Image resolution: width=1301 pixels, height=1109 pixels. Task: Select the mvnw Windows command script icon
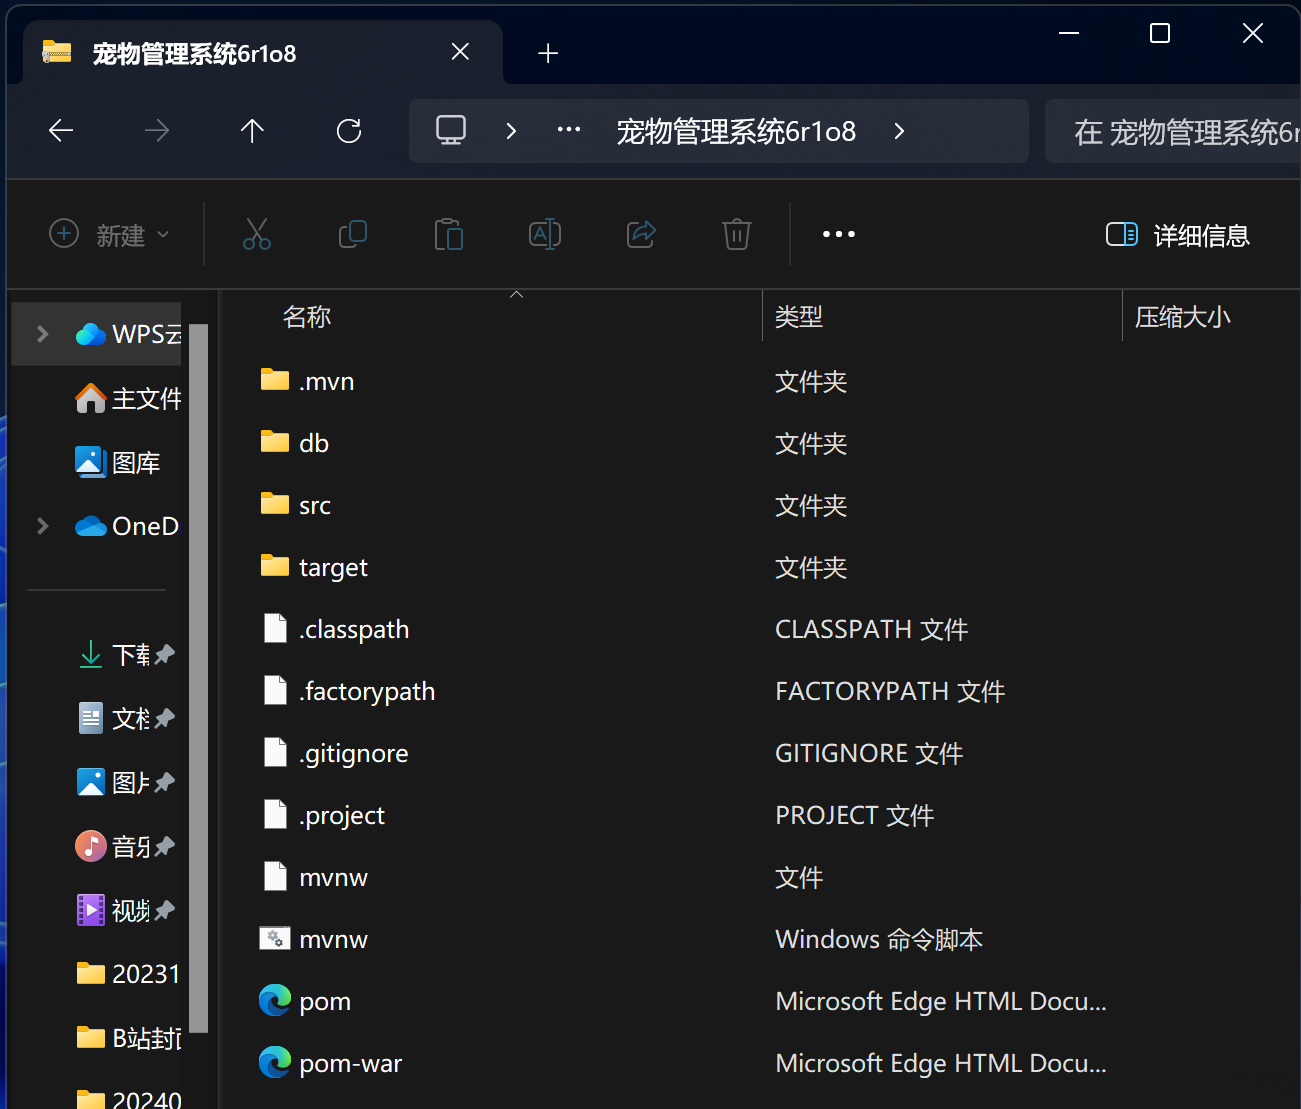[x=275, y=938]
